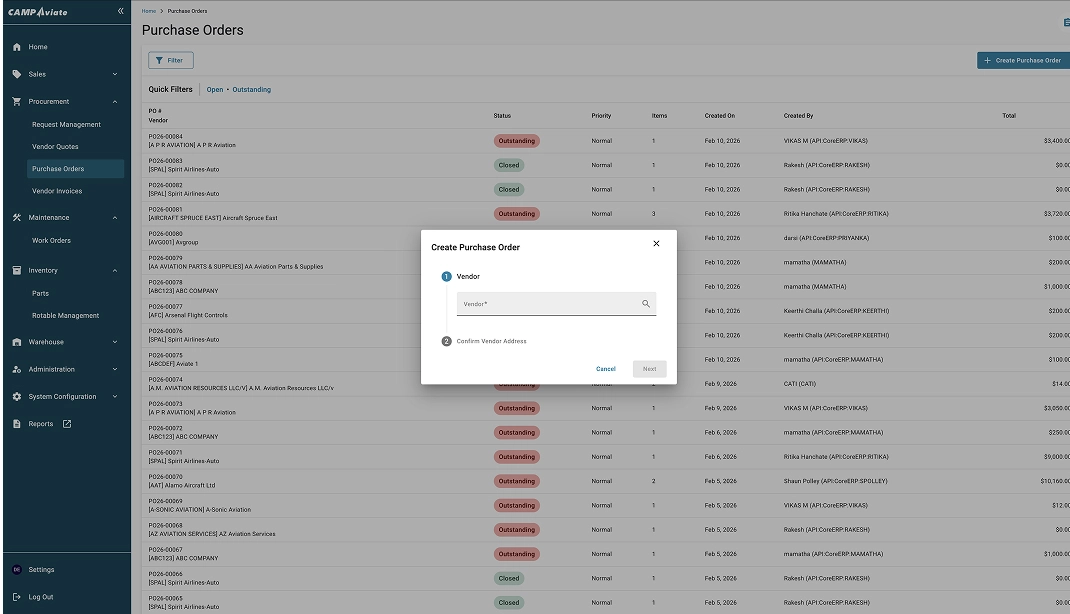Select the Outstanding quick filter
The image size is (1070, 614).
click(x=251, y=90)
